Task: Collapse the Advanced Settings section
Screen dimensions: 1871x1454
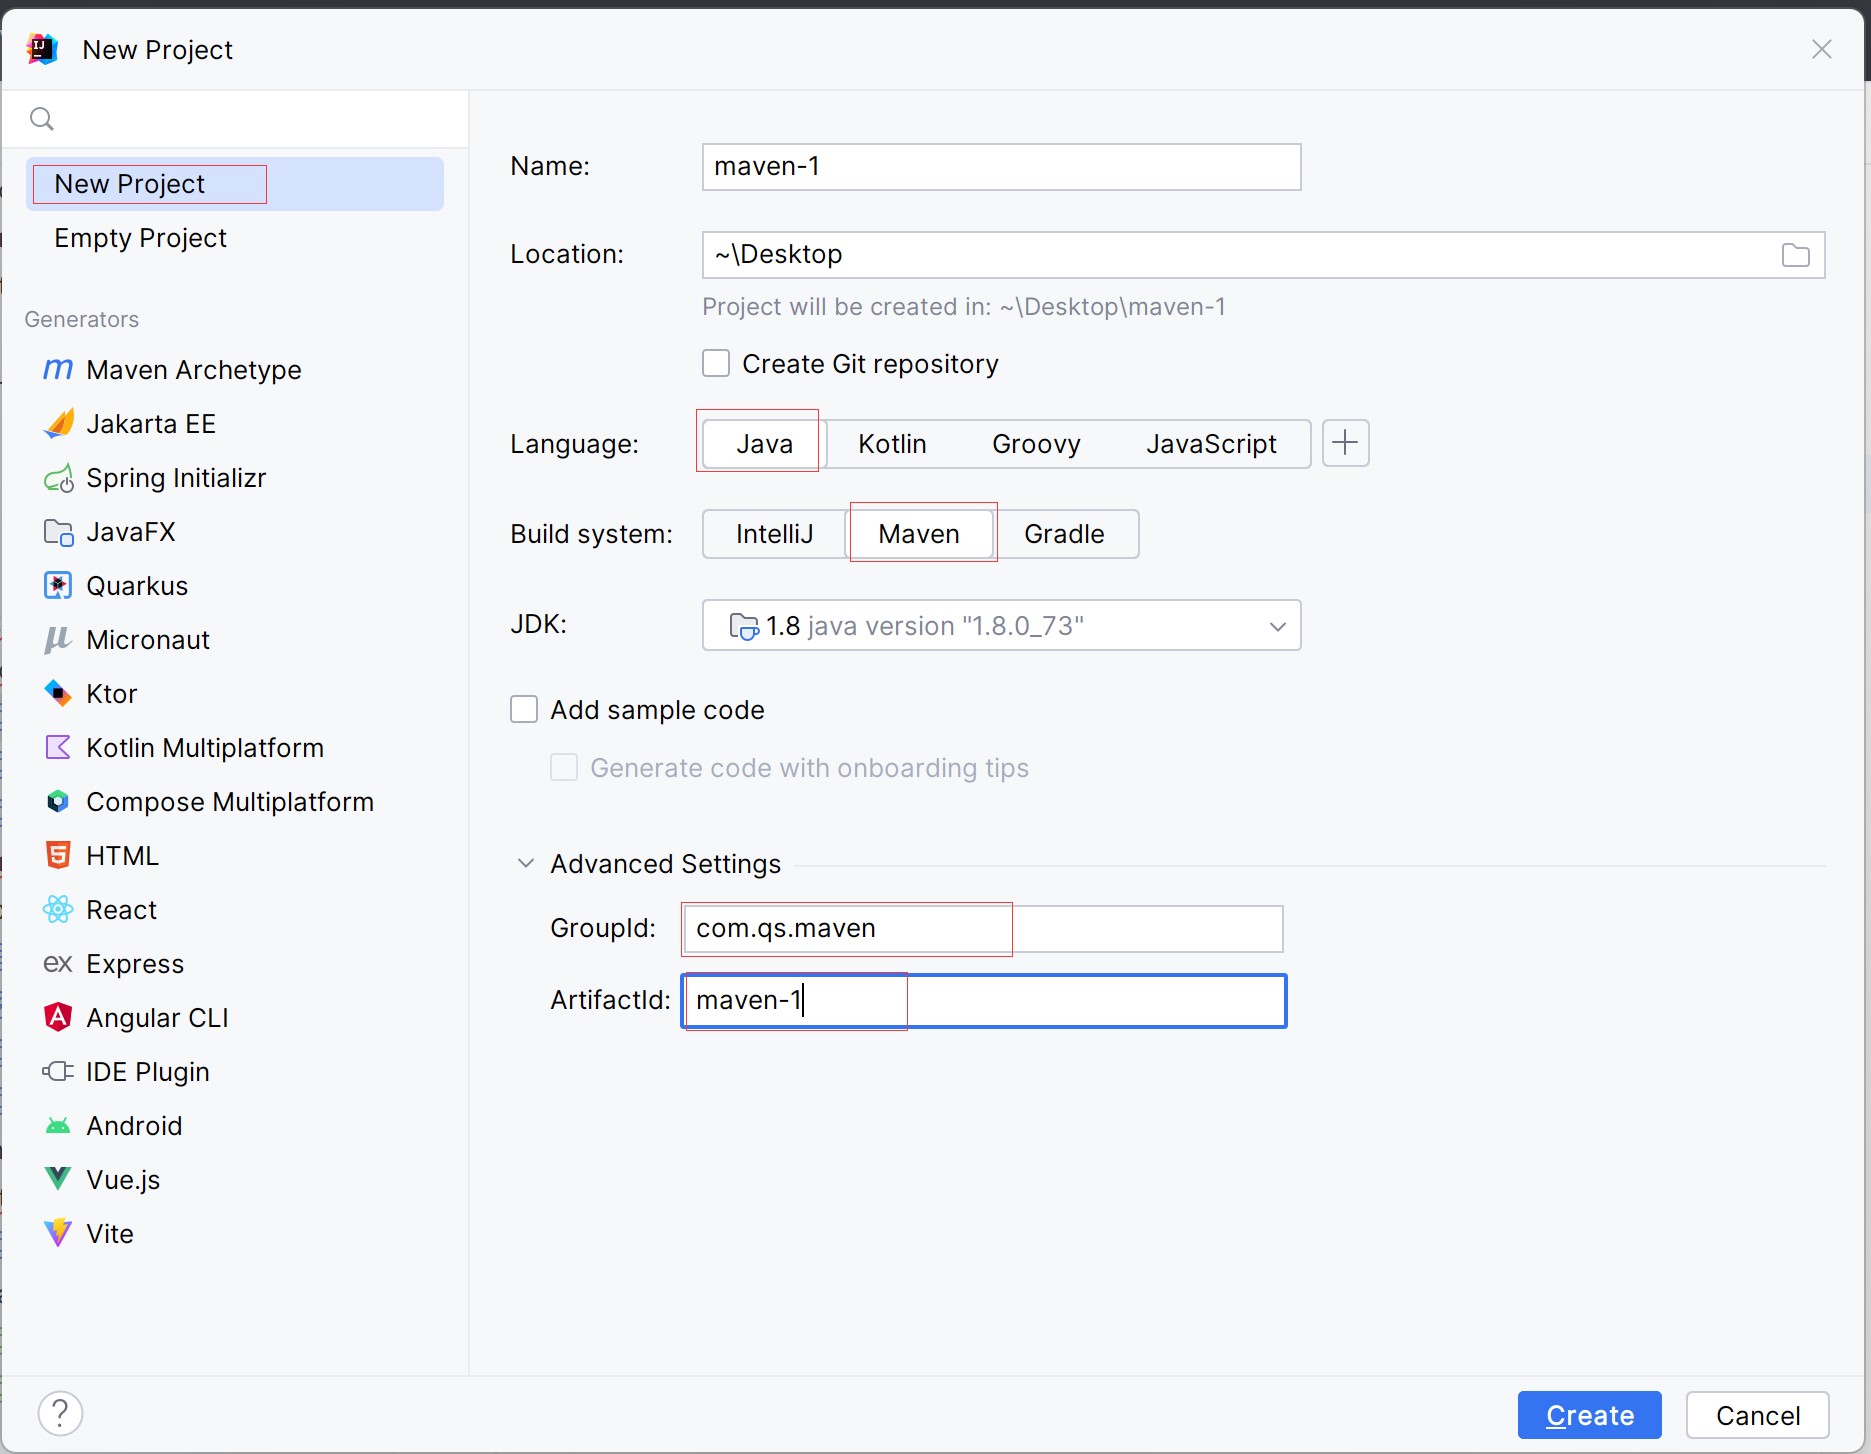Action: 526,864
